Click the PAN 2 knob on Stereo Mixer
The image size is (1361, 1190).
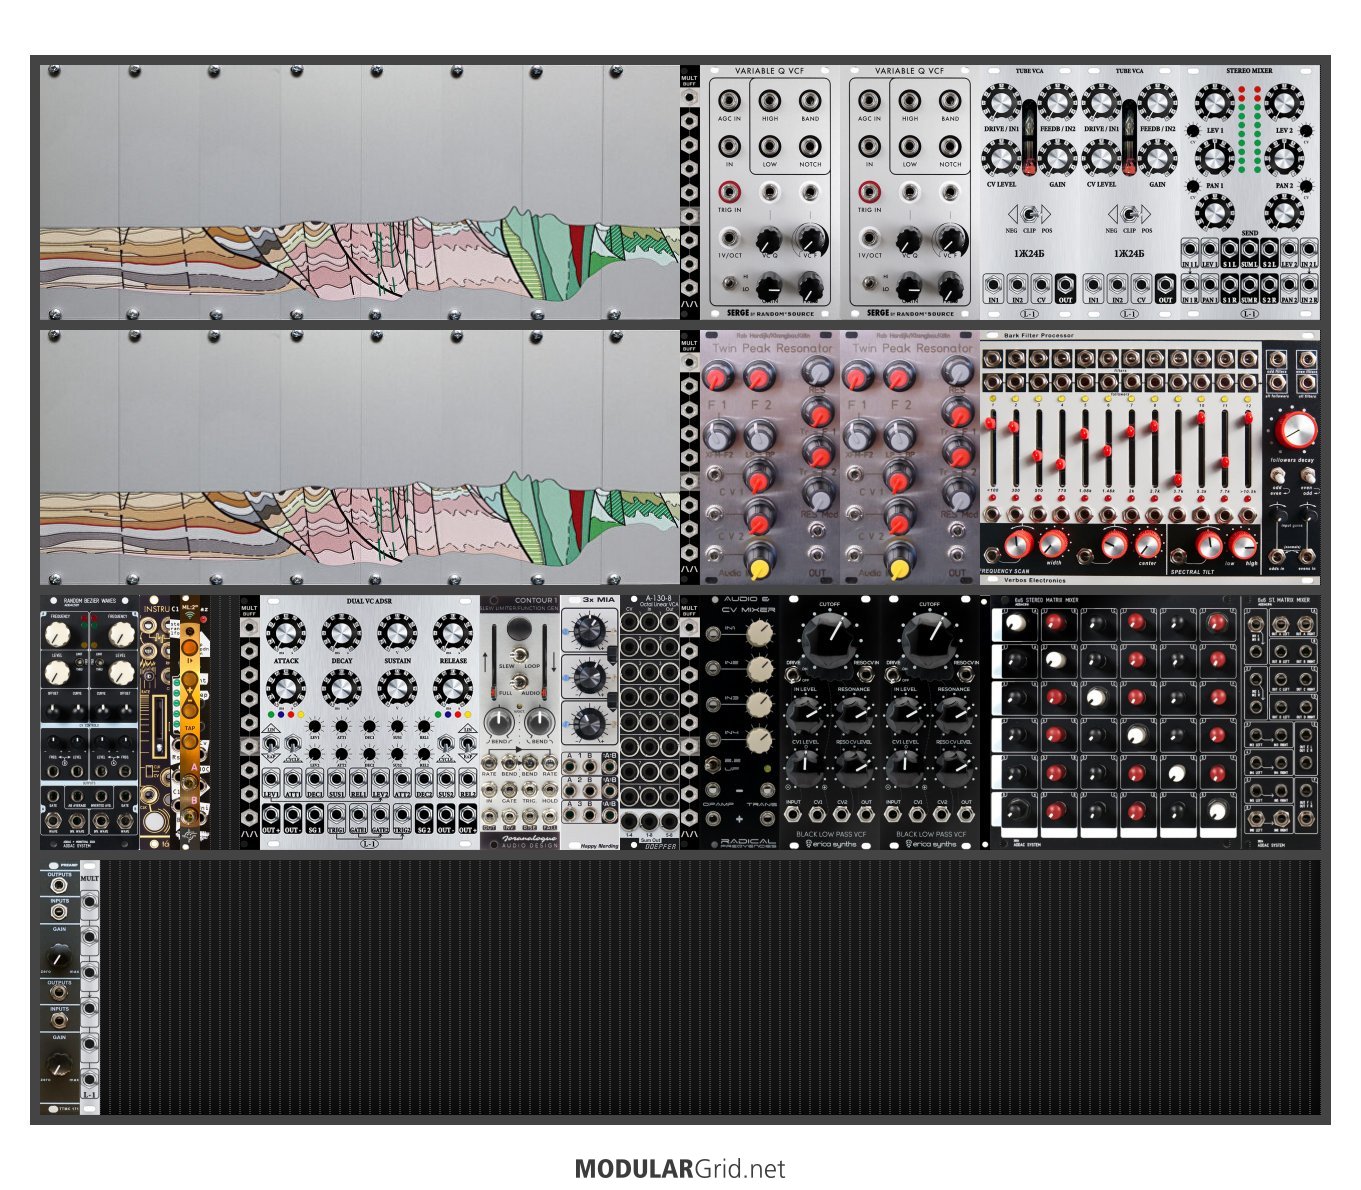click(x=1284, y=159)
